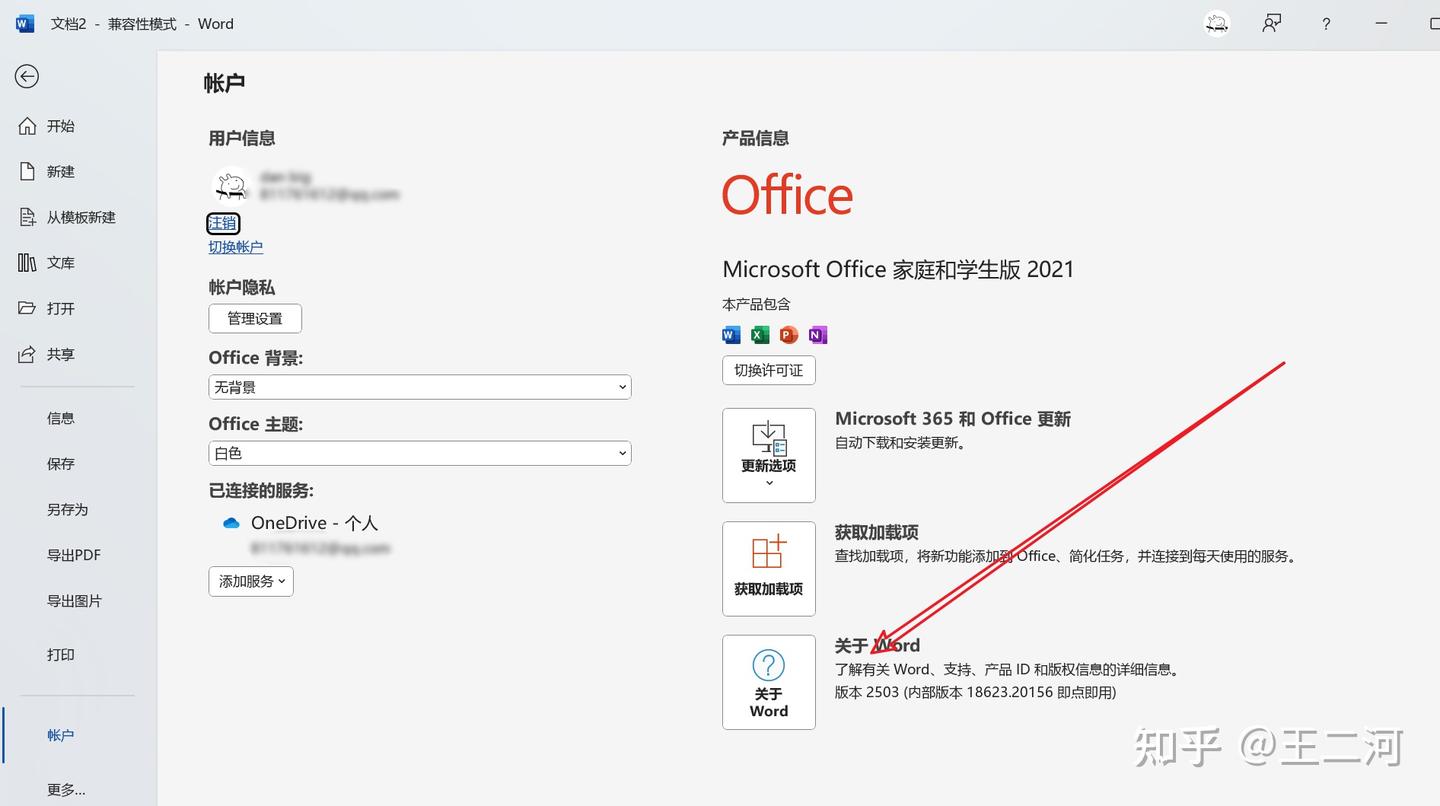
Task: Click the Excel product icon
Action: coord(760,335)
